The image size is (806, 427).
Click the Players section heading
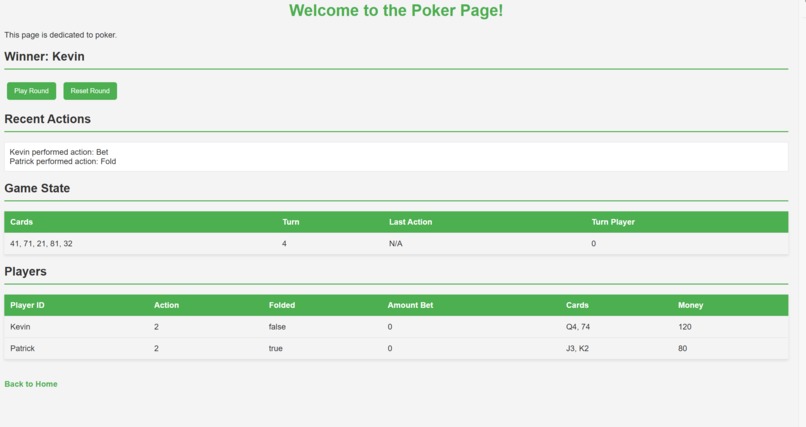coord(25,272)
